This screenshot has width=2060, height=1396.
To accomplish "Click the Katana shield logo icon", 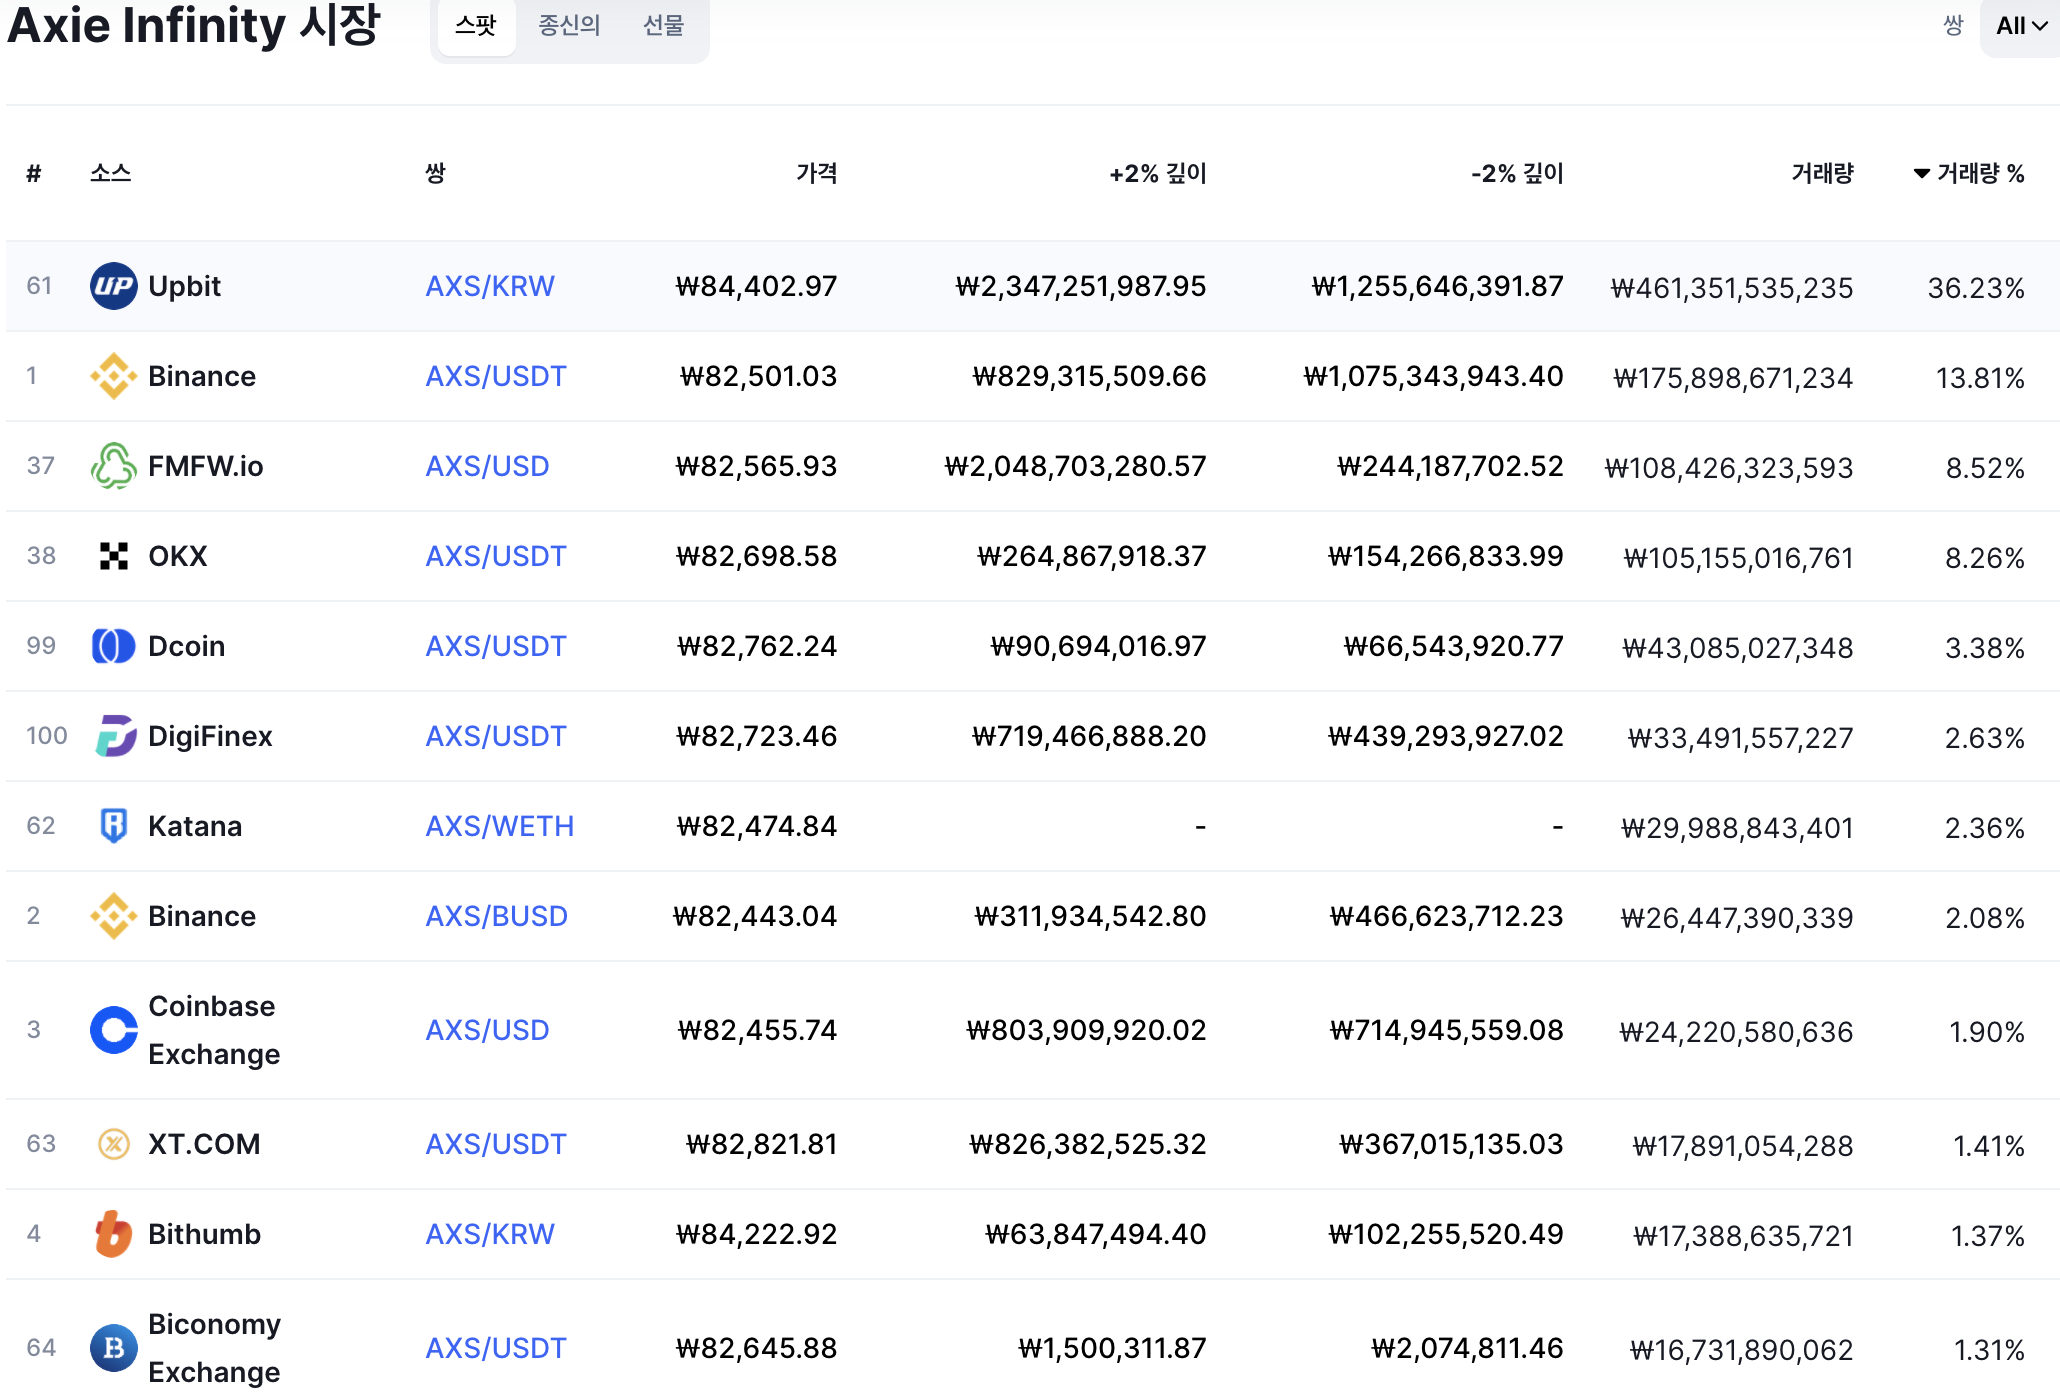I will 113,826.
